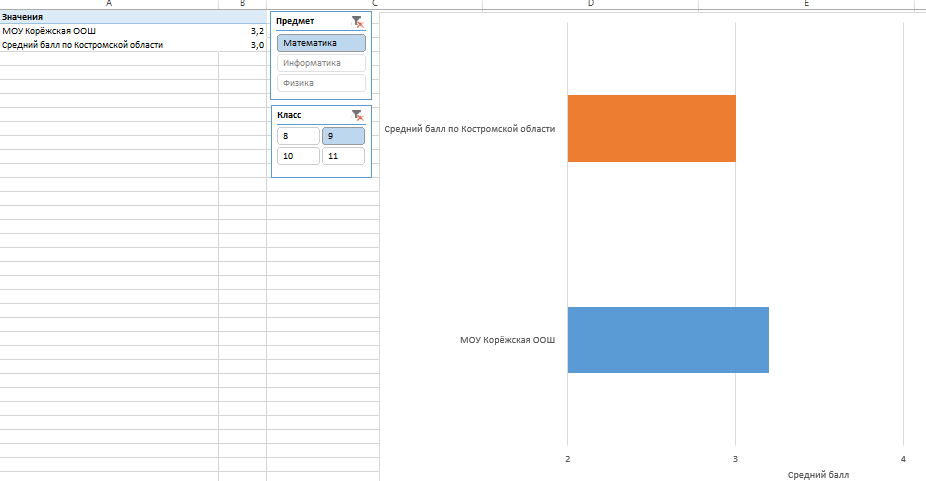
Task: Click chart axis label Средний балл по Костромской области
Action: (469, 129)
